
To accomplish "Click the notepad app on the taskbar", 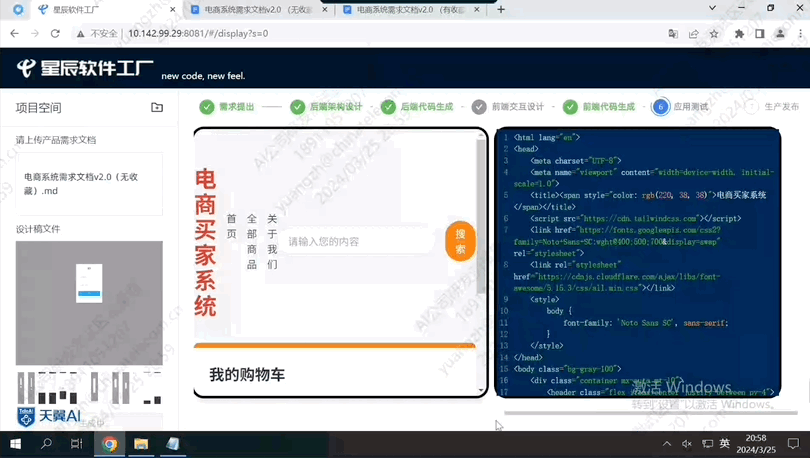I will point(173,444).
